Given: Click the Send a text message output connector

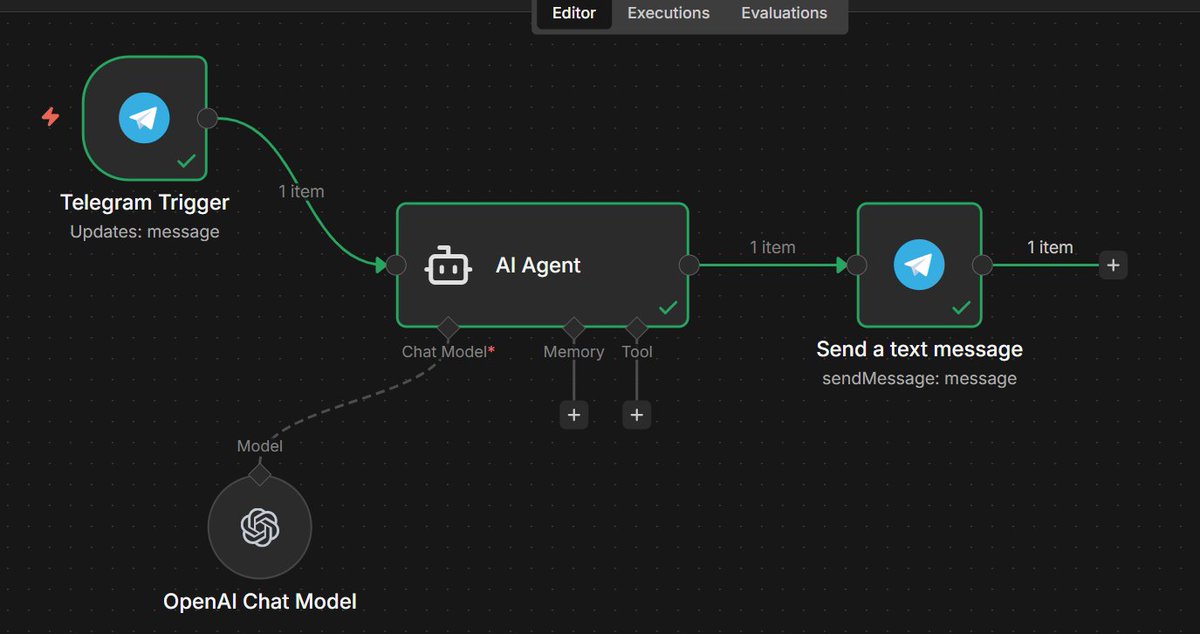Looking at the screenshot, I should 983,265.
